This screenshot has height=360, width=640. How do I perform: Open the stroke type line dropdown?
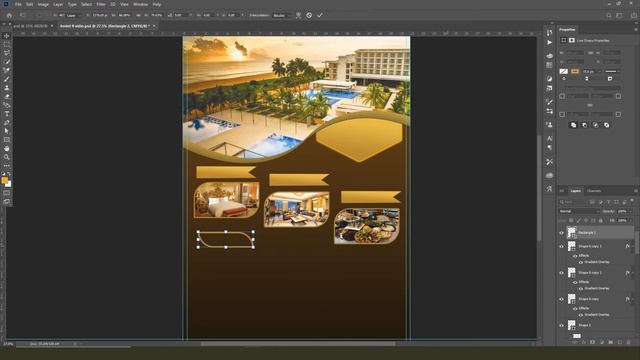click(x=612, y=71)
